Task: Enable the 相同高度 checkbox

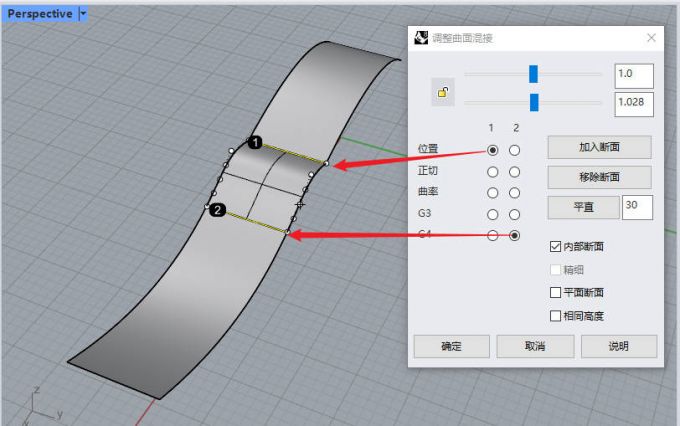Action: coord(555,316)
